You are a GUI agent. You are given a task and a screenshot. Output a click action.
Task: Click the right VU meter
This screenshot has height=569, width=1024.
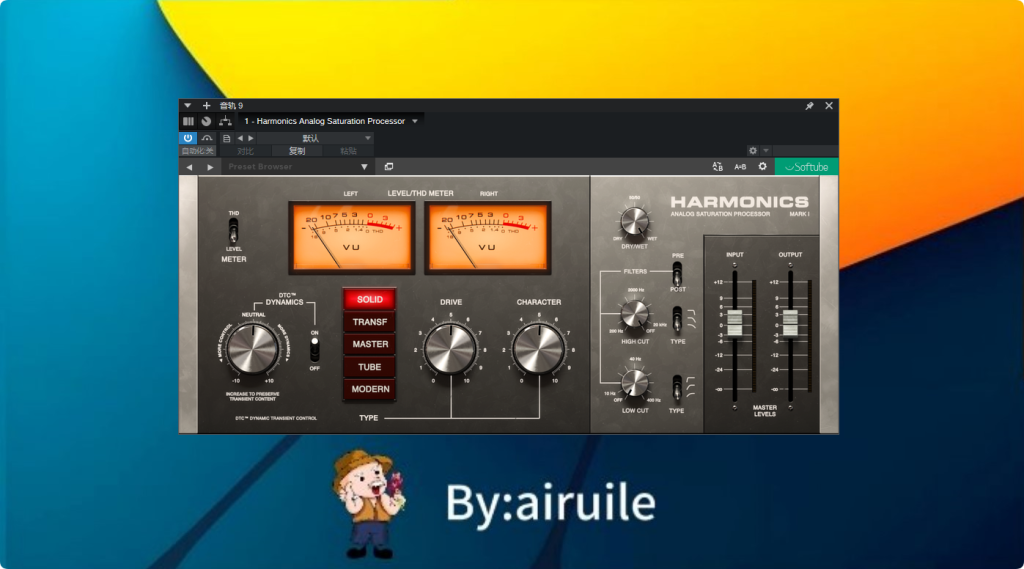[x=488, y=237]
